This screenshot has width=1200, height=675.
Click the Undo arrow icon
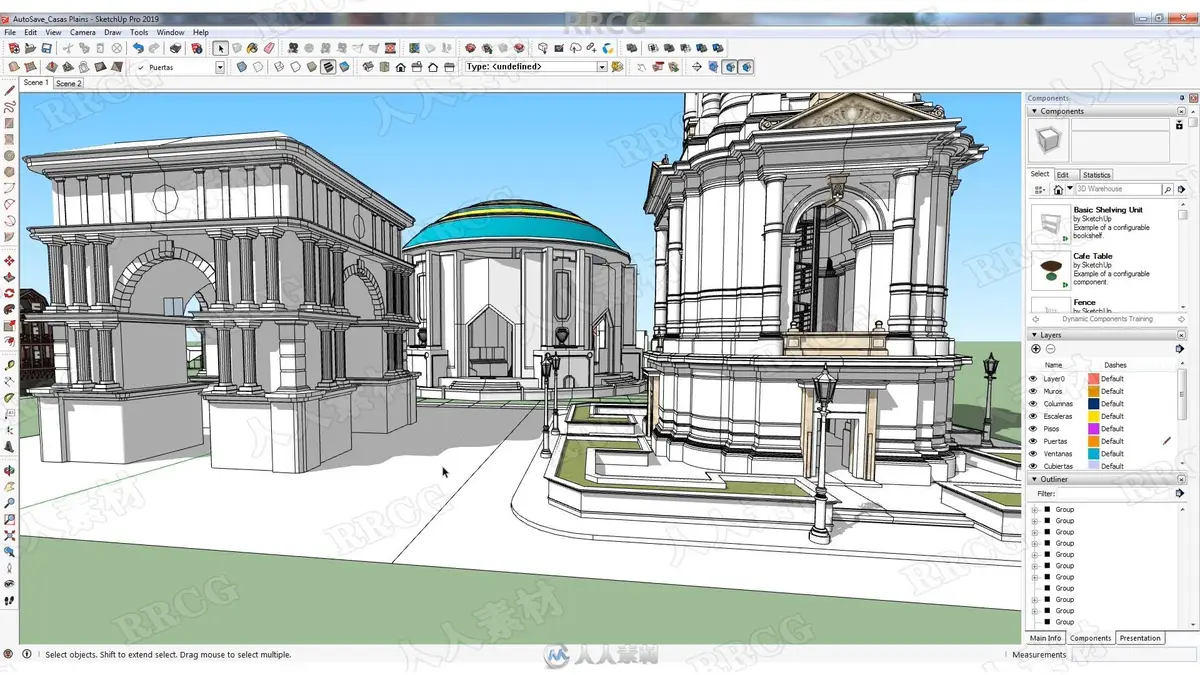pos(138,47)
